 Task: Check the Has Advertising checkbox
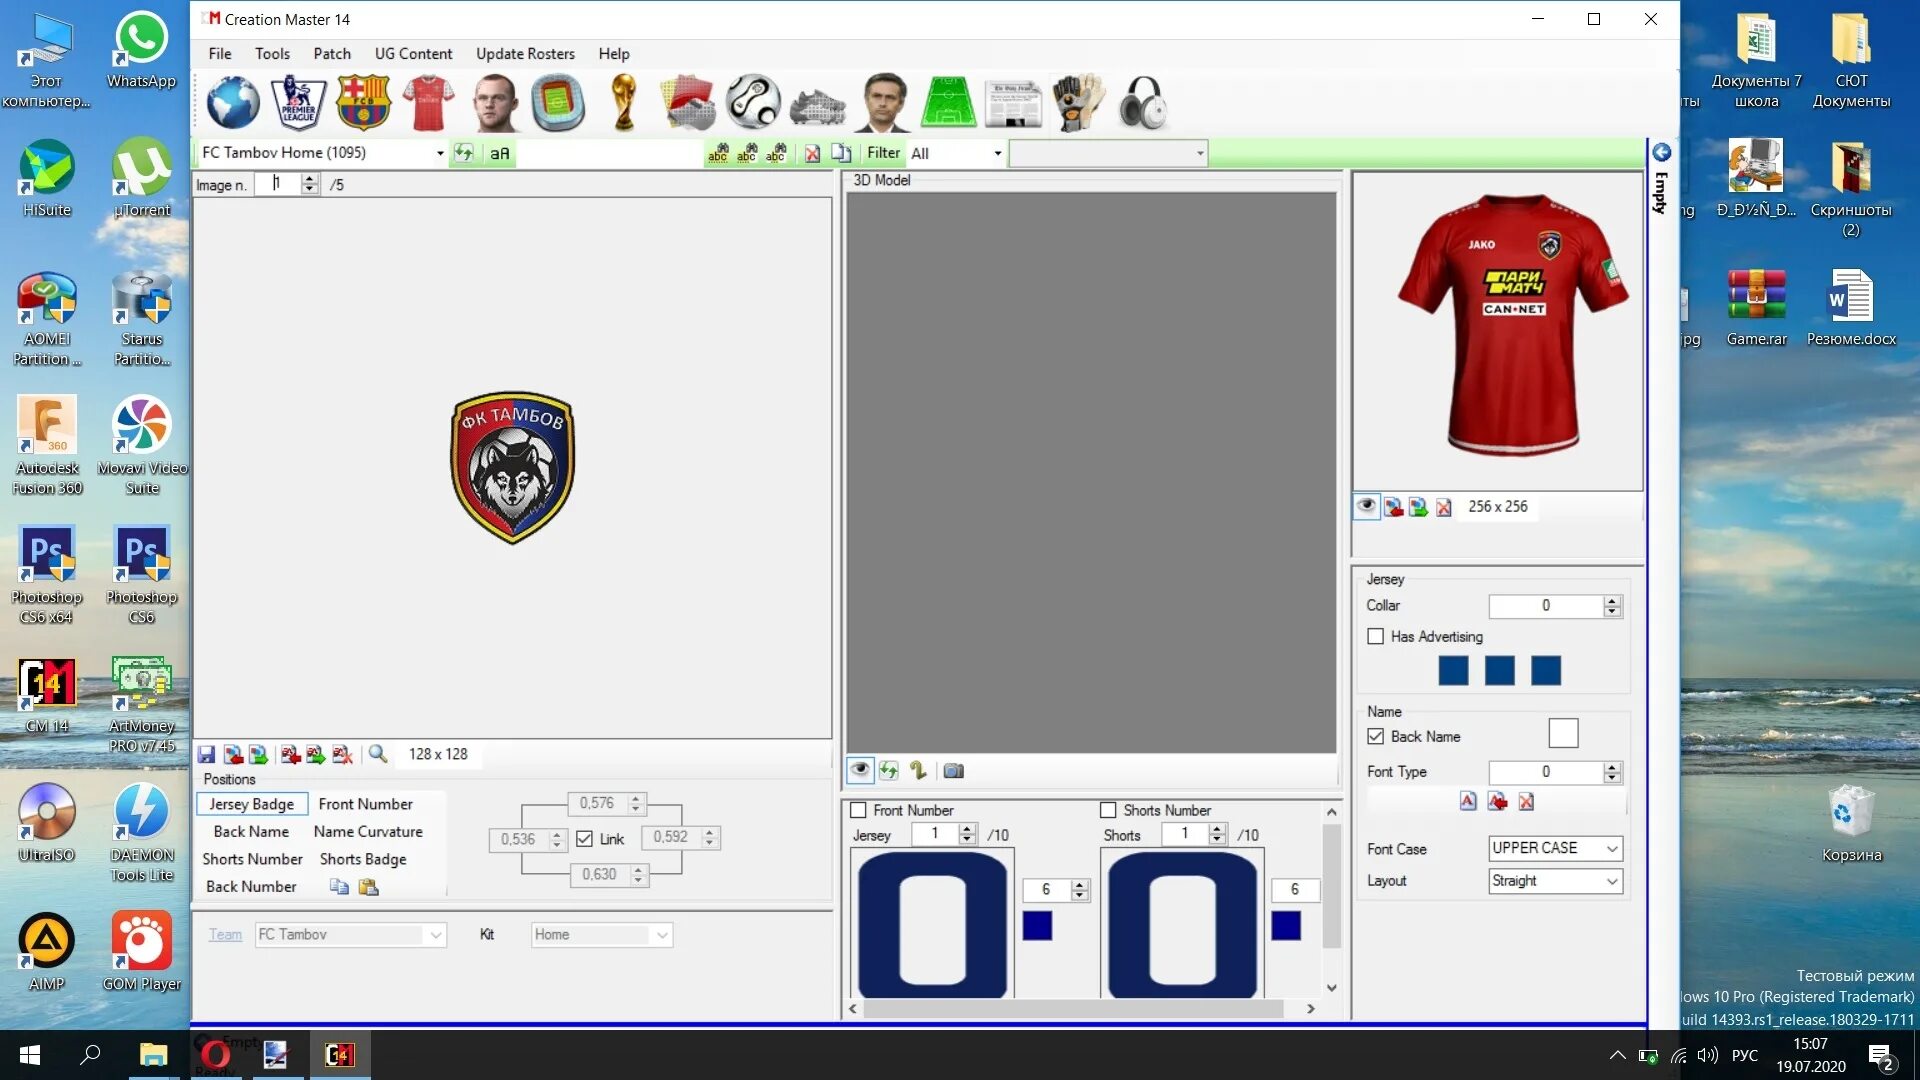1376,636
